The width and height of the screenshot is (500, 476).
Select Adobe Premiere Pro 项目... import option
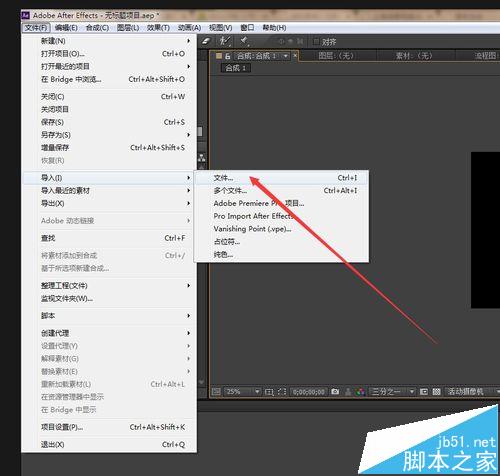click(281, 203)
